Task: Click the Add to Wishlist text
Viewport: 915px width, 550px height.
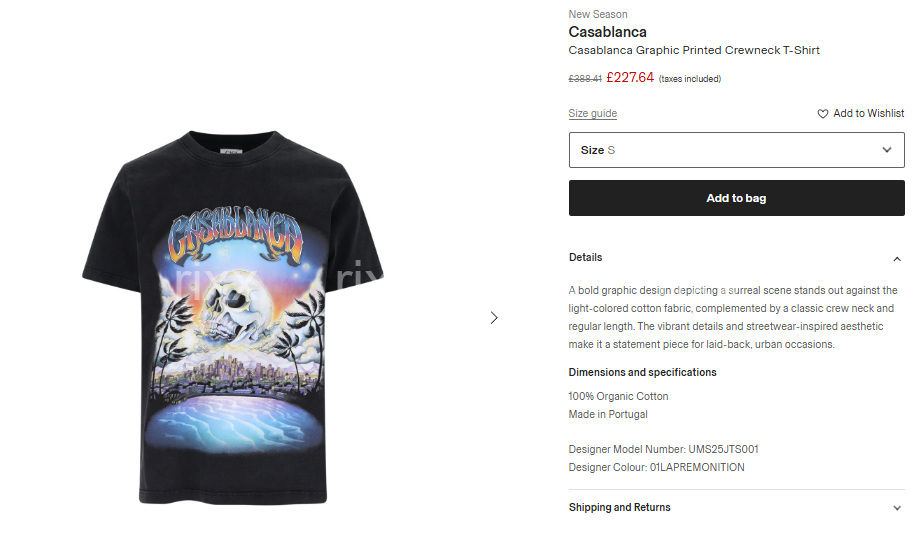Action: pyautogui.click(x=868, y=113)
